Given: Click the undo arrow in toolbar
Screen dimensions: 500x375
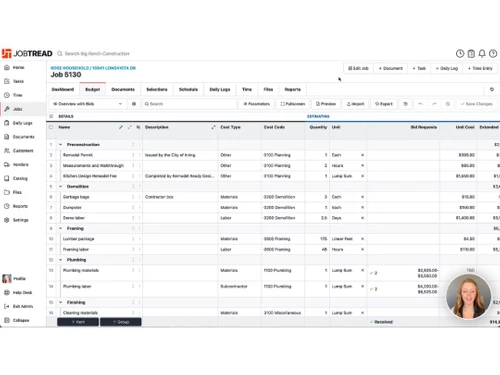Looking at the screenshot, I should pyautogui.click(x=421, y=104).
